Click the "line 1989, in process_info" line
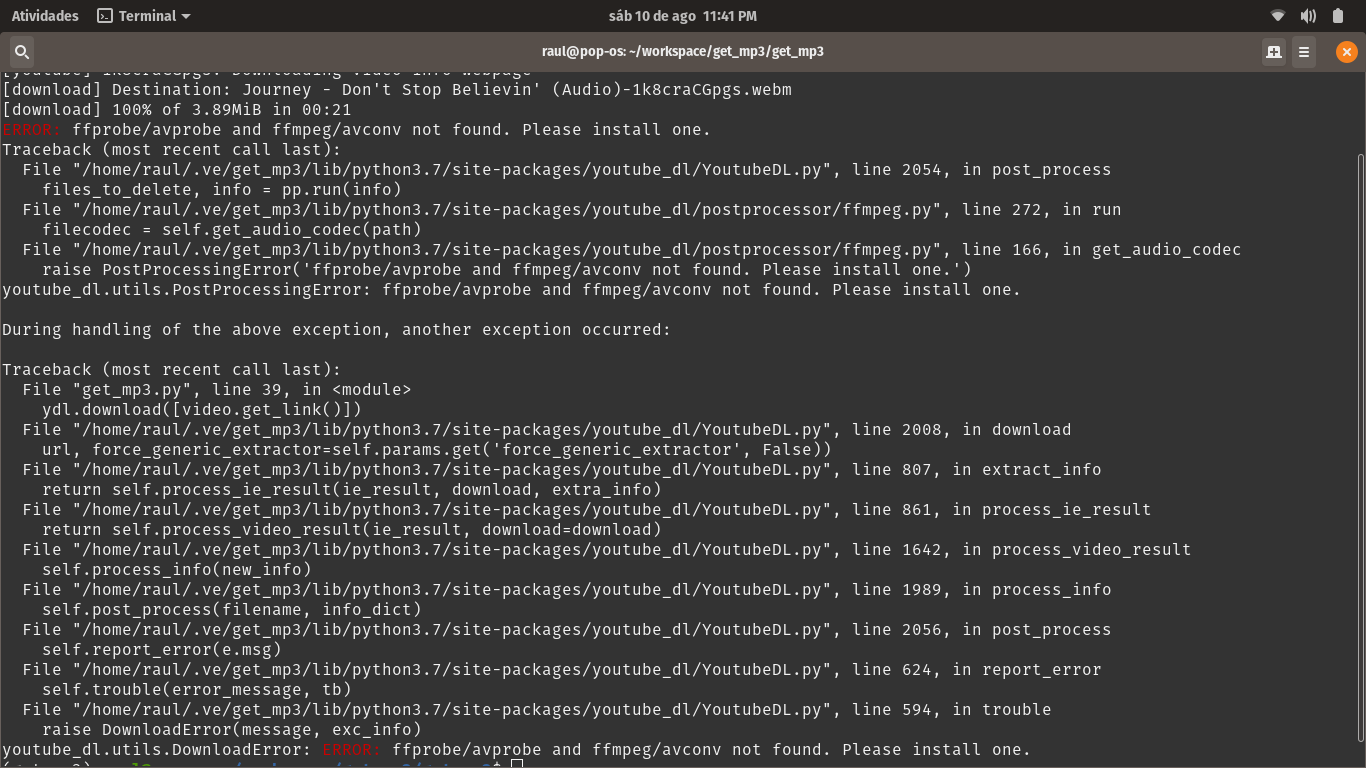Image resolution: width=1366 pixels, height=768 pixels. pyautogui.click(x=567, y=590)
